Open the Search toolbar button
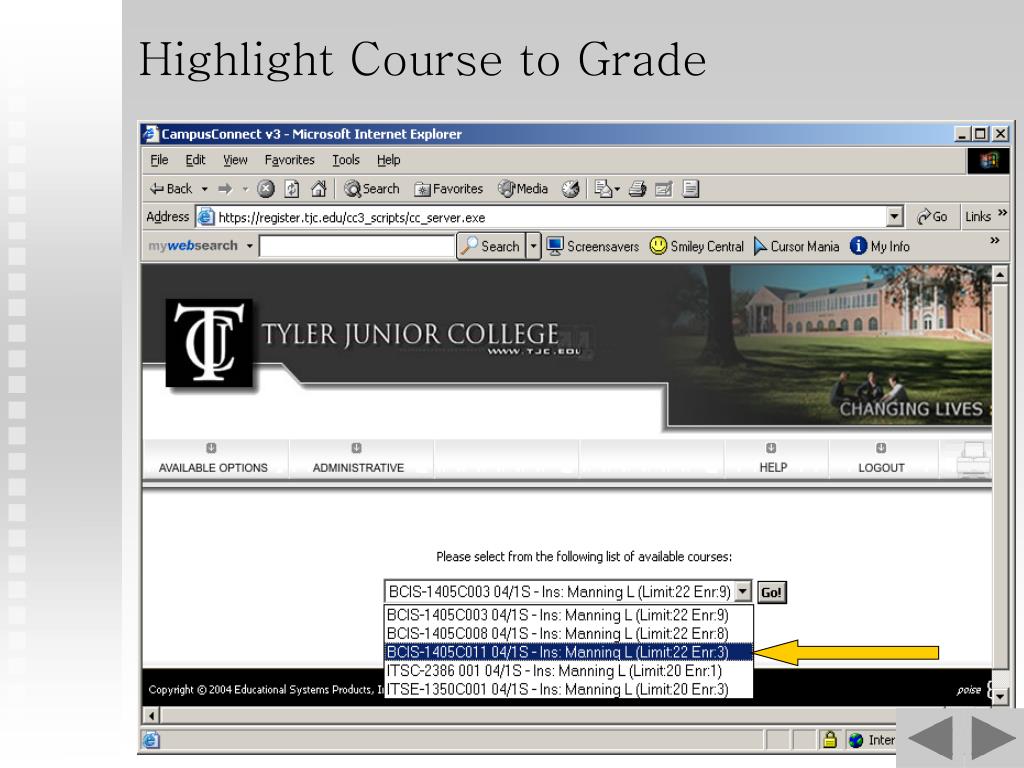 [x=372, y=189]
